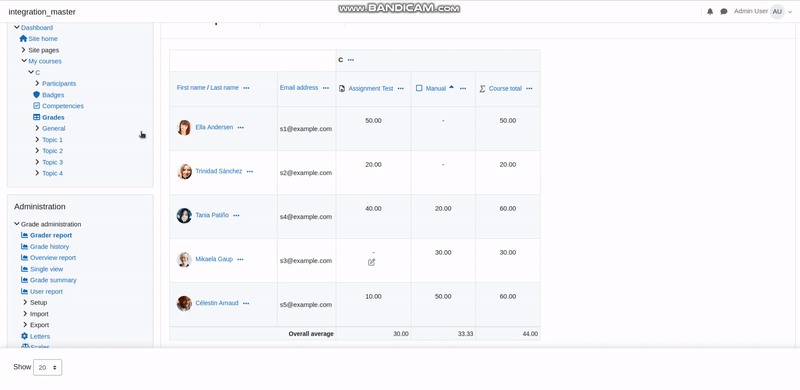Click Ella Andersen's profile picture
Viewport: 800px width, 390px height.
click(x=184, y=128)
